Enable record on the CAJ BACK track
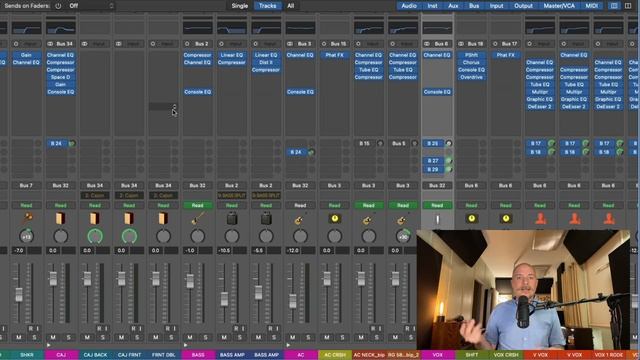This screenshot has height=360, width=640. (99, 328)
